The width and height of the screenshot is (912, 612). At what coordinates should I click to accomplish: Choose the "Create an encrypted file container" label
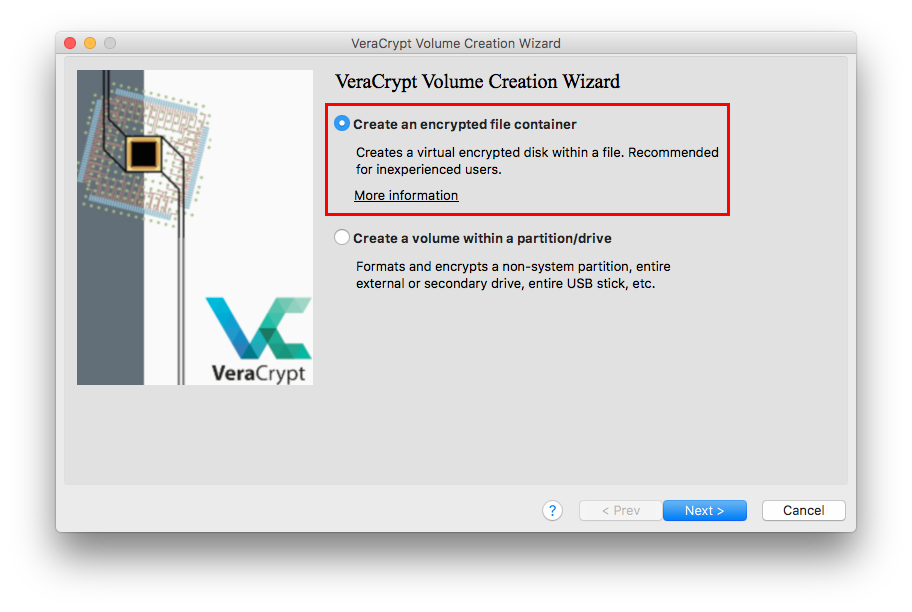coord(465,124)
